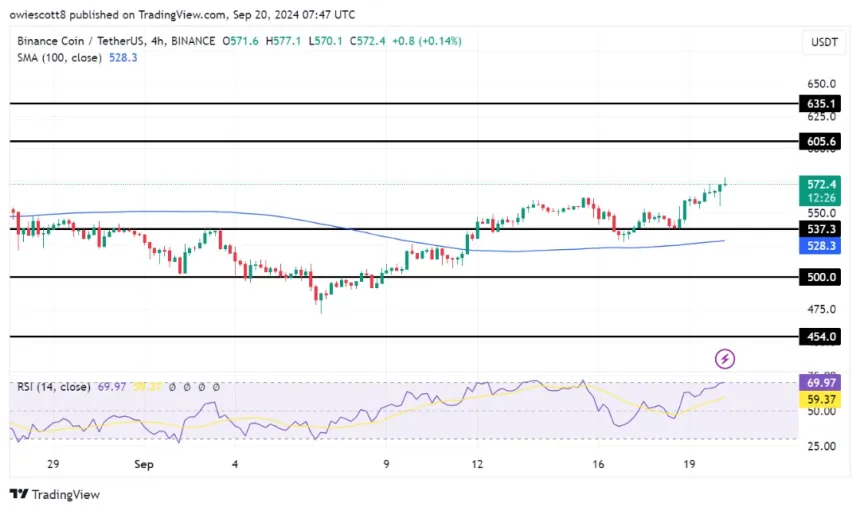Click the 12 date marker on time axis
The image size is (860, 511).
(480, 464)
